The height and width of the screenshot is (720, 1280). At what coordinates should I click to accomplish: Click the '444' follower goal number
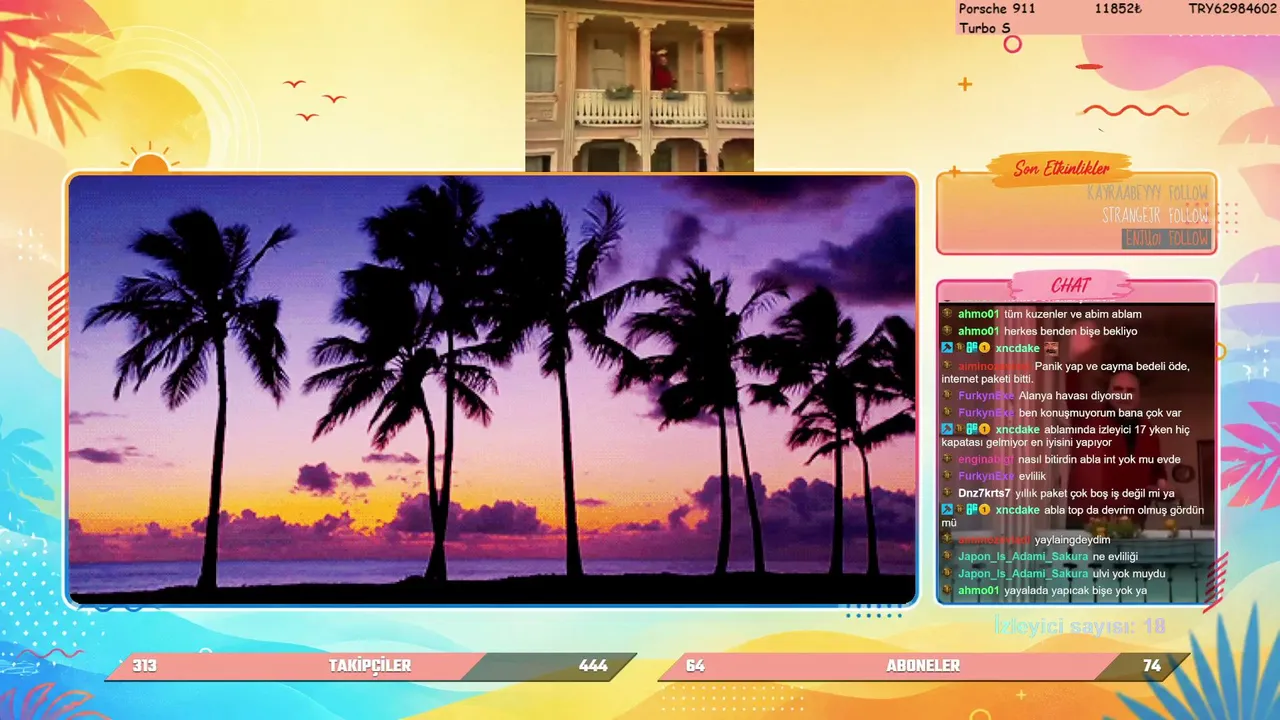593,666
